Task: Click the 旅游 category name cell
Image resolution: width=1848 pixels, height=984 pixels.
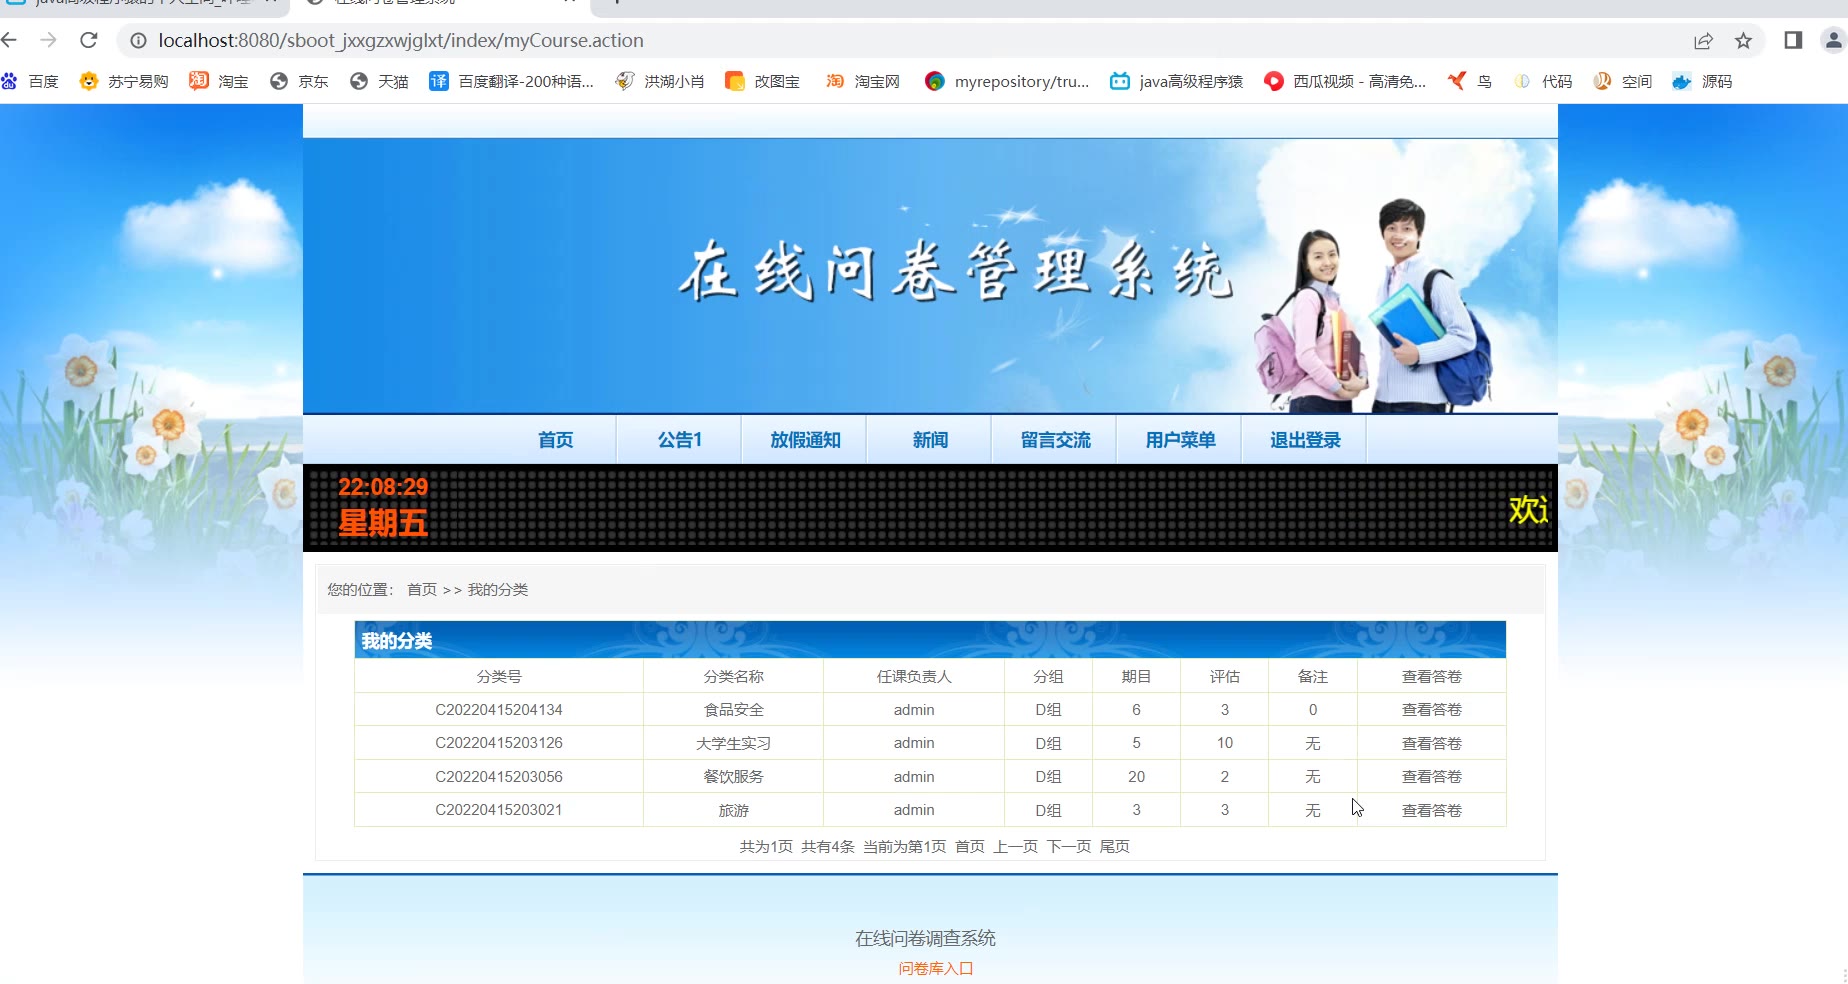Action: 734,810
